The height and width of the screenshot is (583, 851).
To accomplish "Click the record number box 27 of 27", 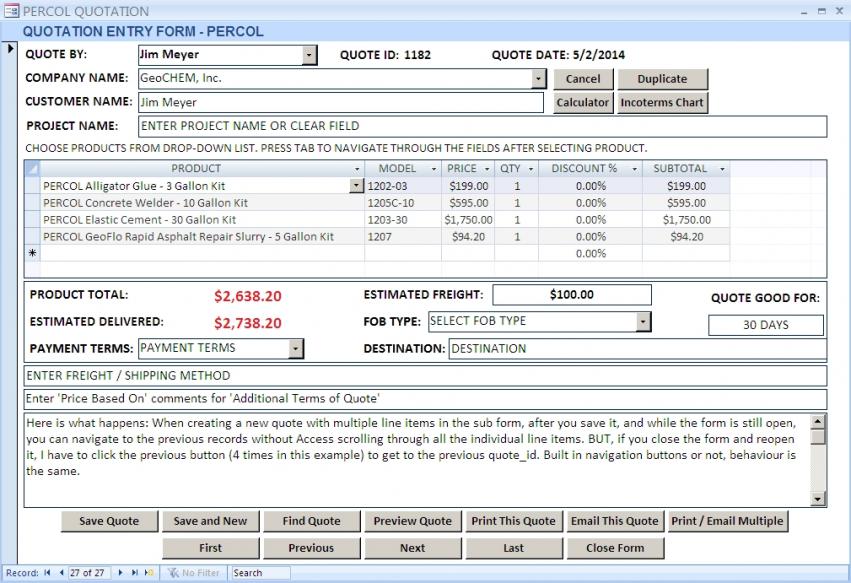I will 89,573.
